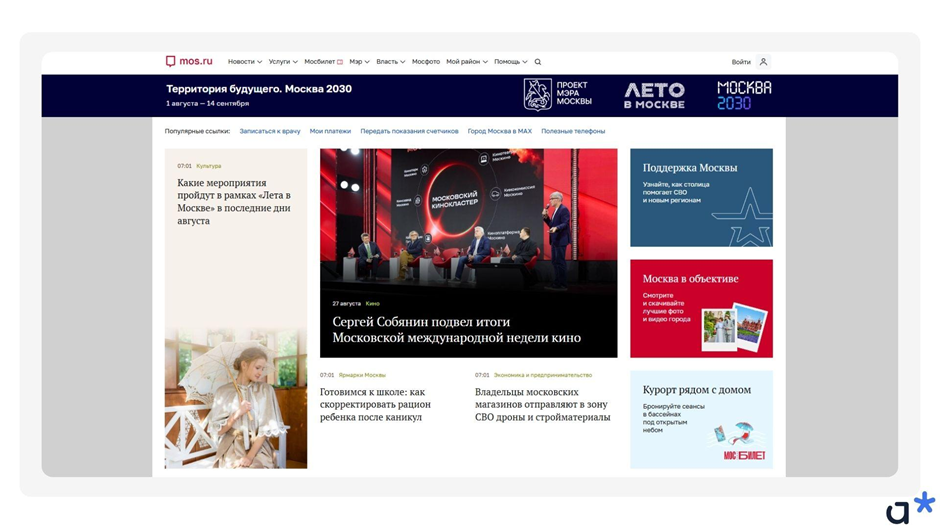Screen dimensions: 940x529
Task: Open the Курорт рядом с домом banner
Action: point(701,419)
